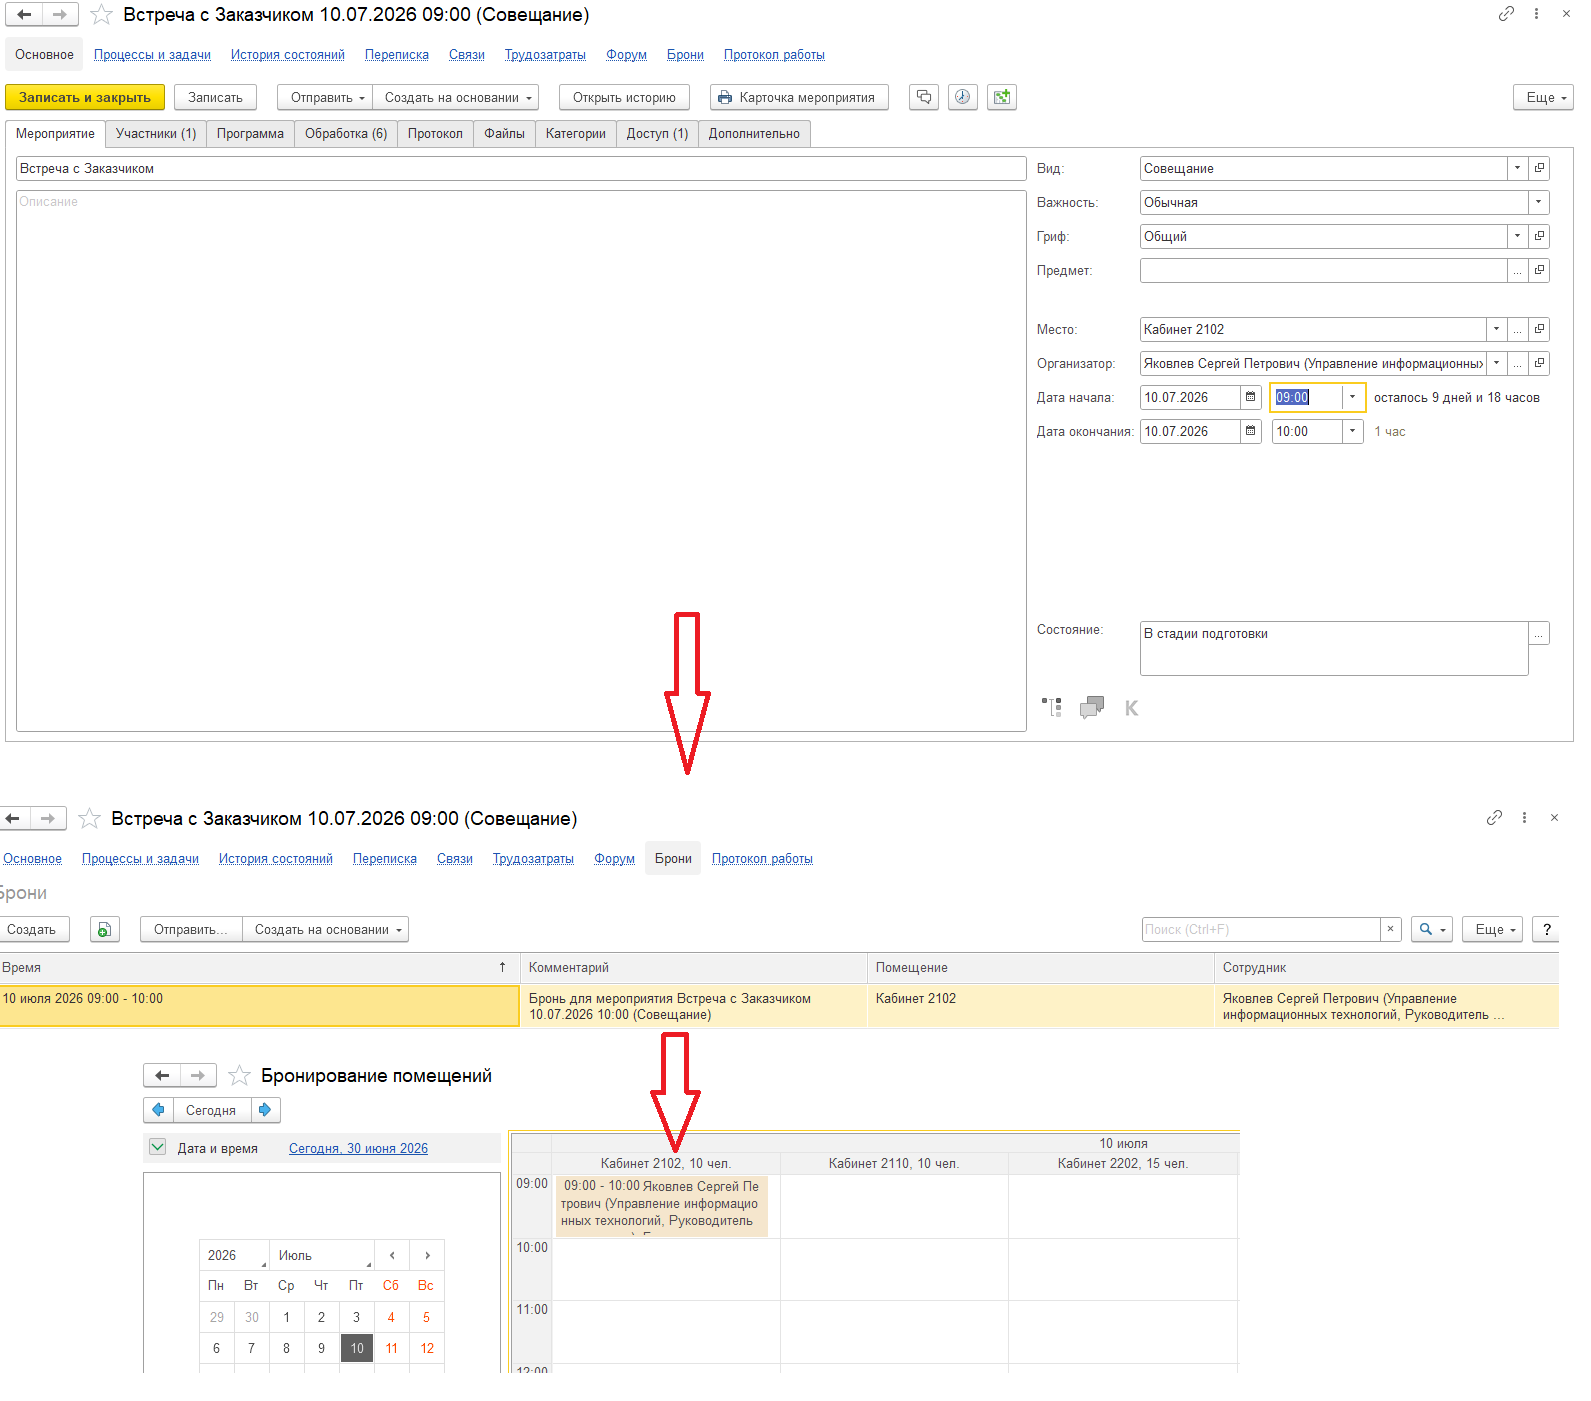
Task: Click Записать button
Action: (215, 97)
